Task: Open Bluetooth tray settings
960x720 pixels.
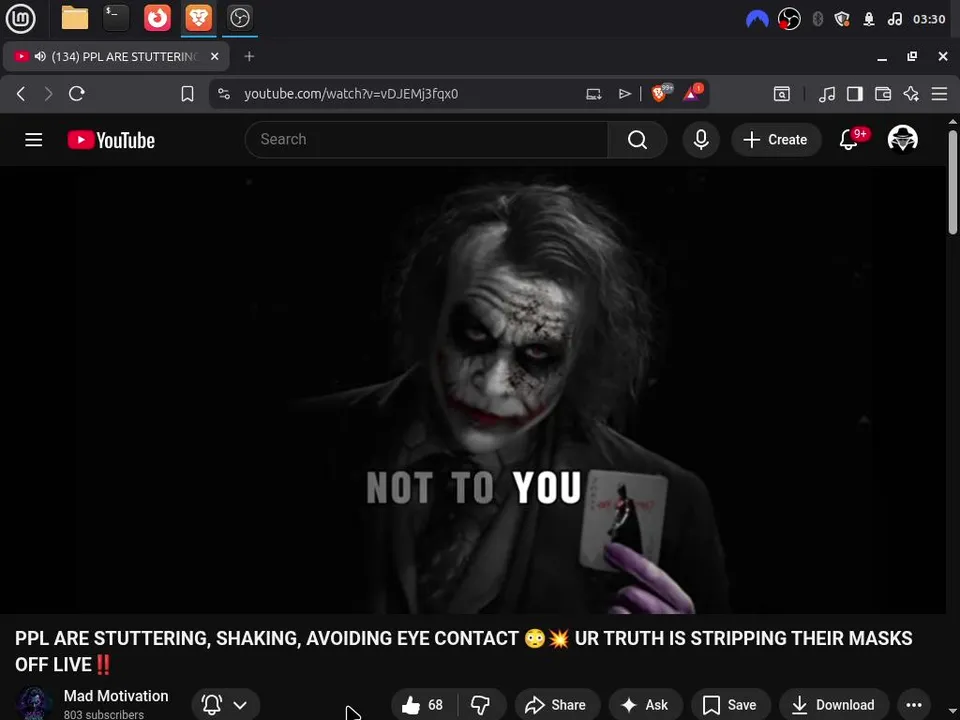Action: [x=817, y=20]
